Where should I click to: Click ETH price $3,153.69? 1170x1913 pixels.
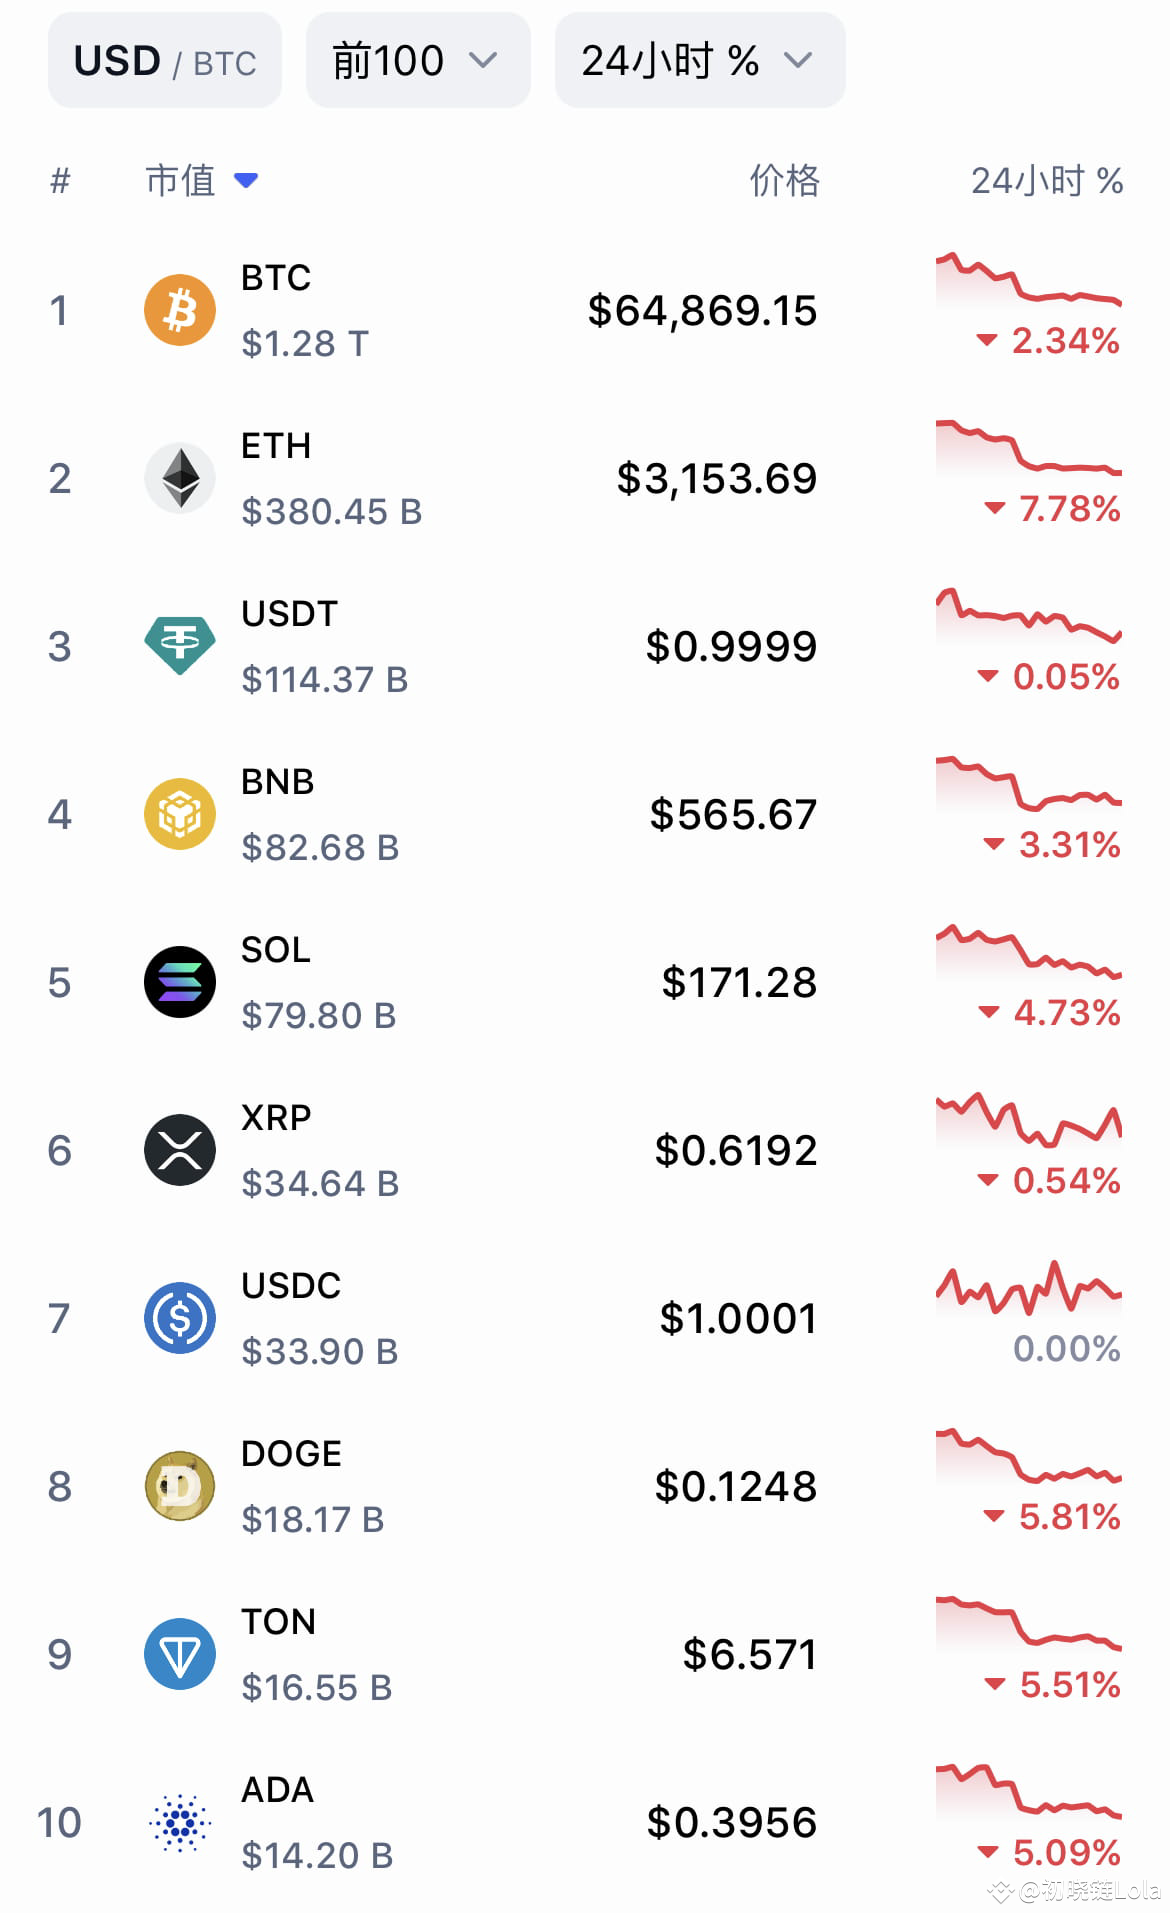click(716, 479)
